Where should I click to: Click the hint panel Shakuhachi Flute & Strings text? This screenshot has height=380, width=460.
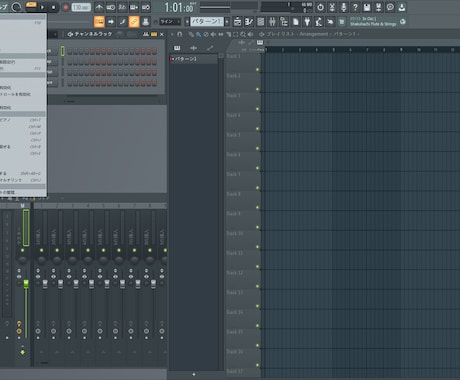pyautogui.click(x=373, y=24)
